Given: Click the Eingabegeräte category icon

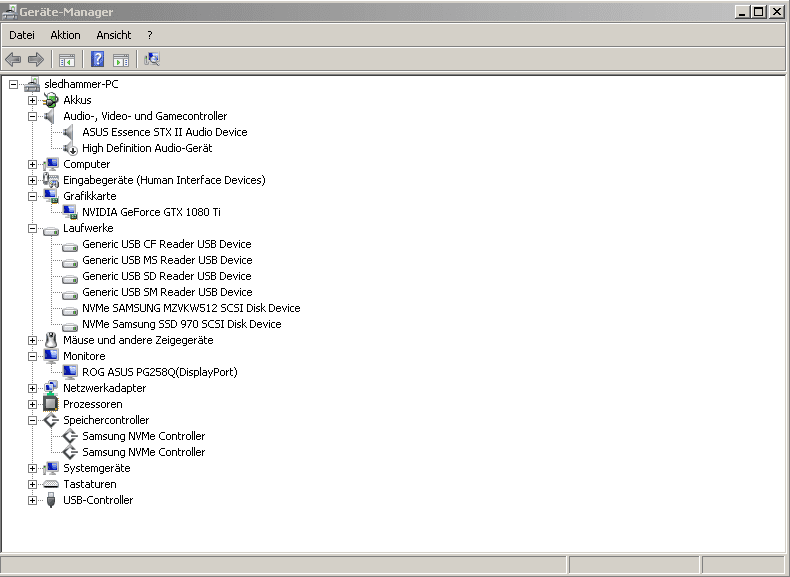Looking at the screenshot, I should point(51,180).
